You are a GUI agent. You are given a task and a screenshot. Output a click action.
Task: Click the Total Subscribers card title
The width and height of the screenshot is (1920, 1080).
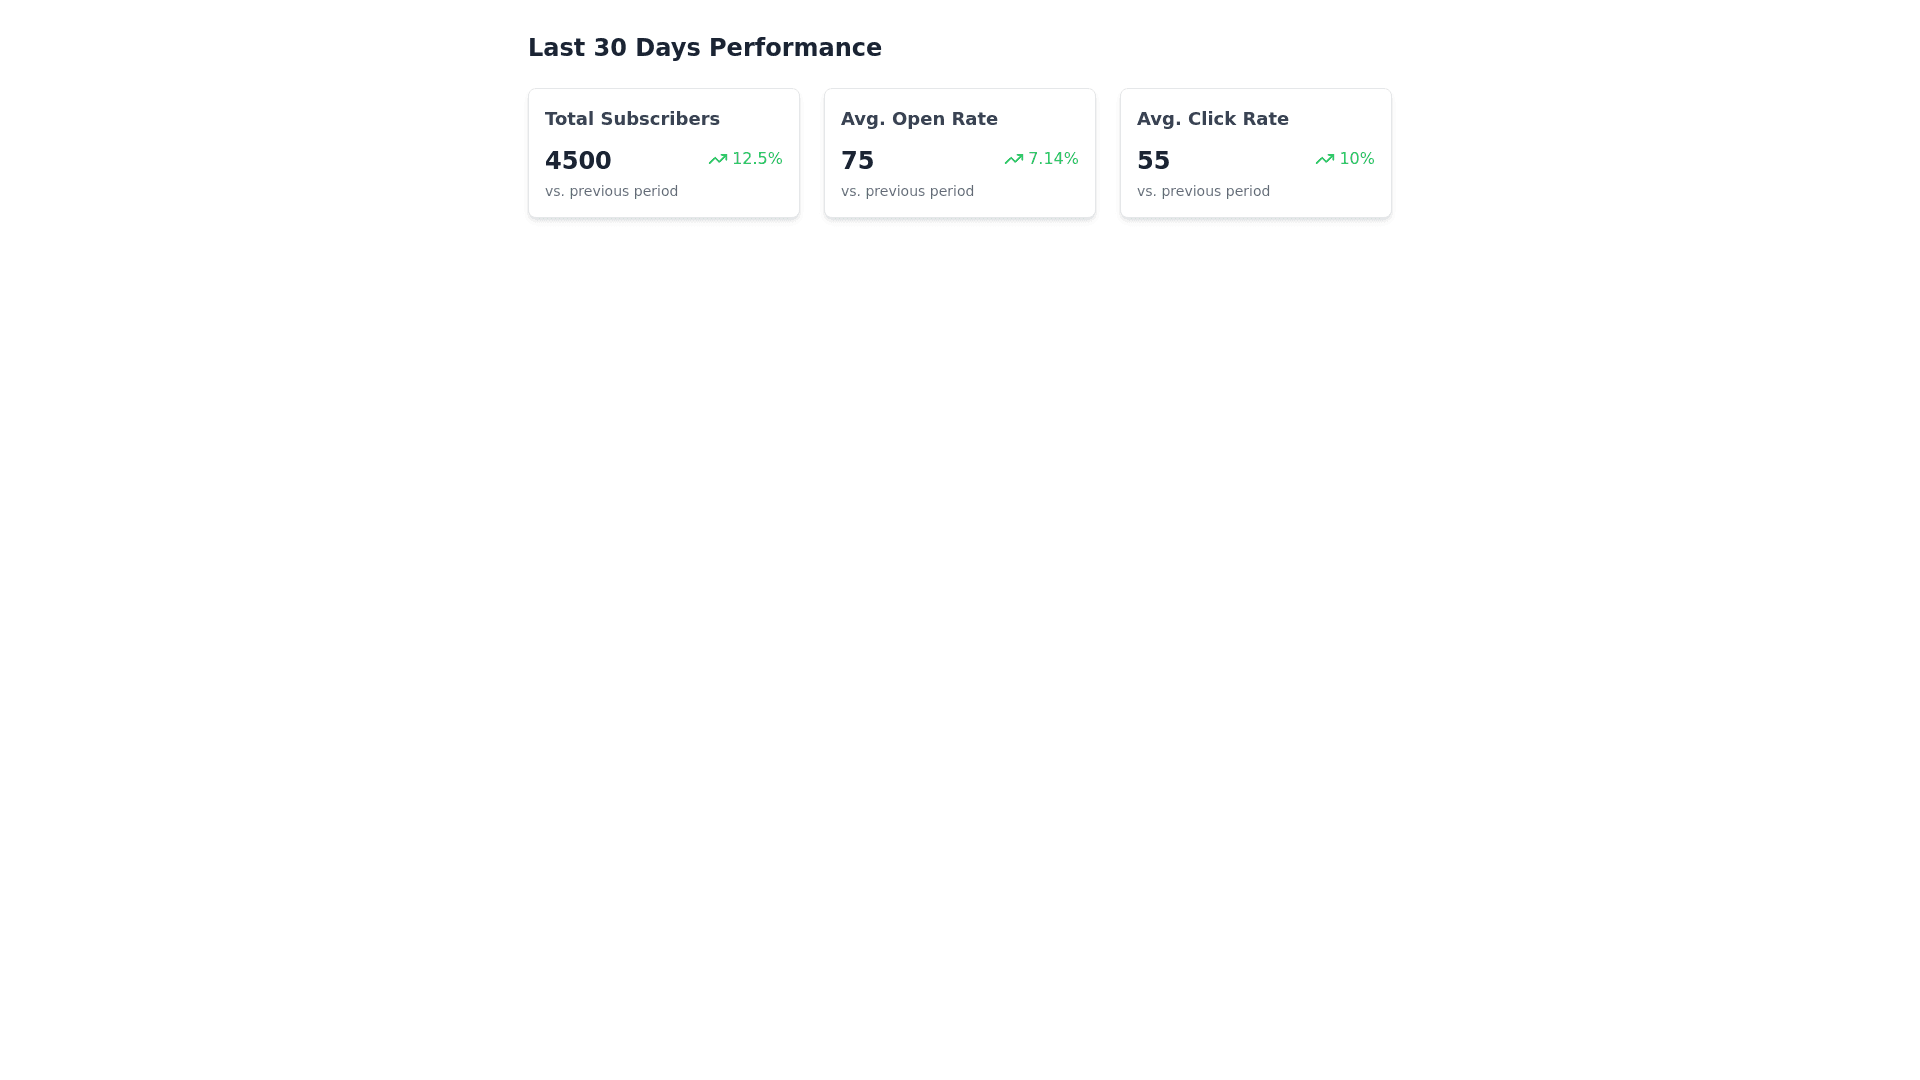pos(632,119)
